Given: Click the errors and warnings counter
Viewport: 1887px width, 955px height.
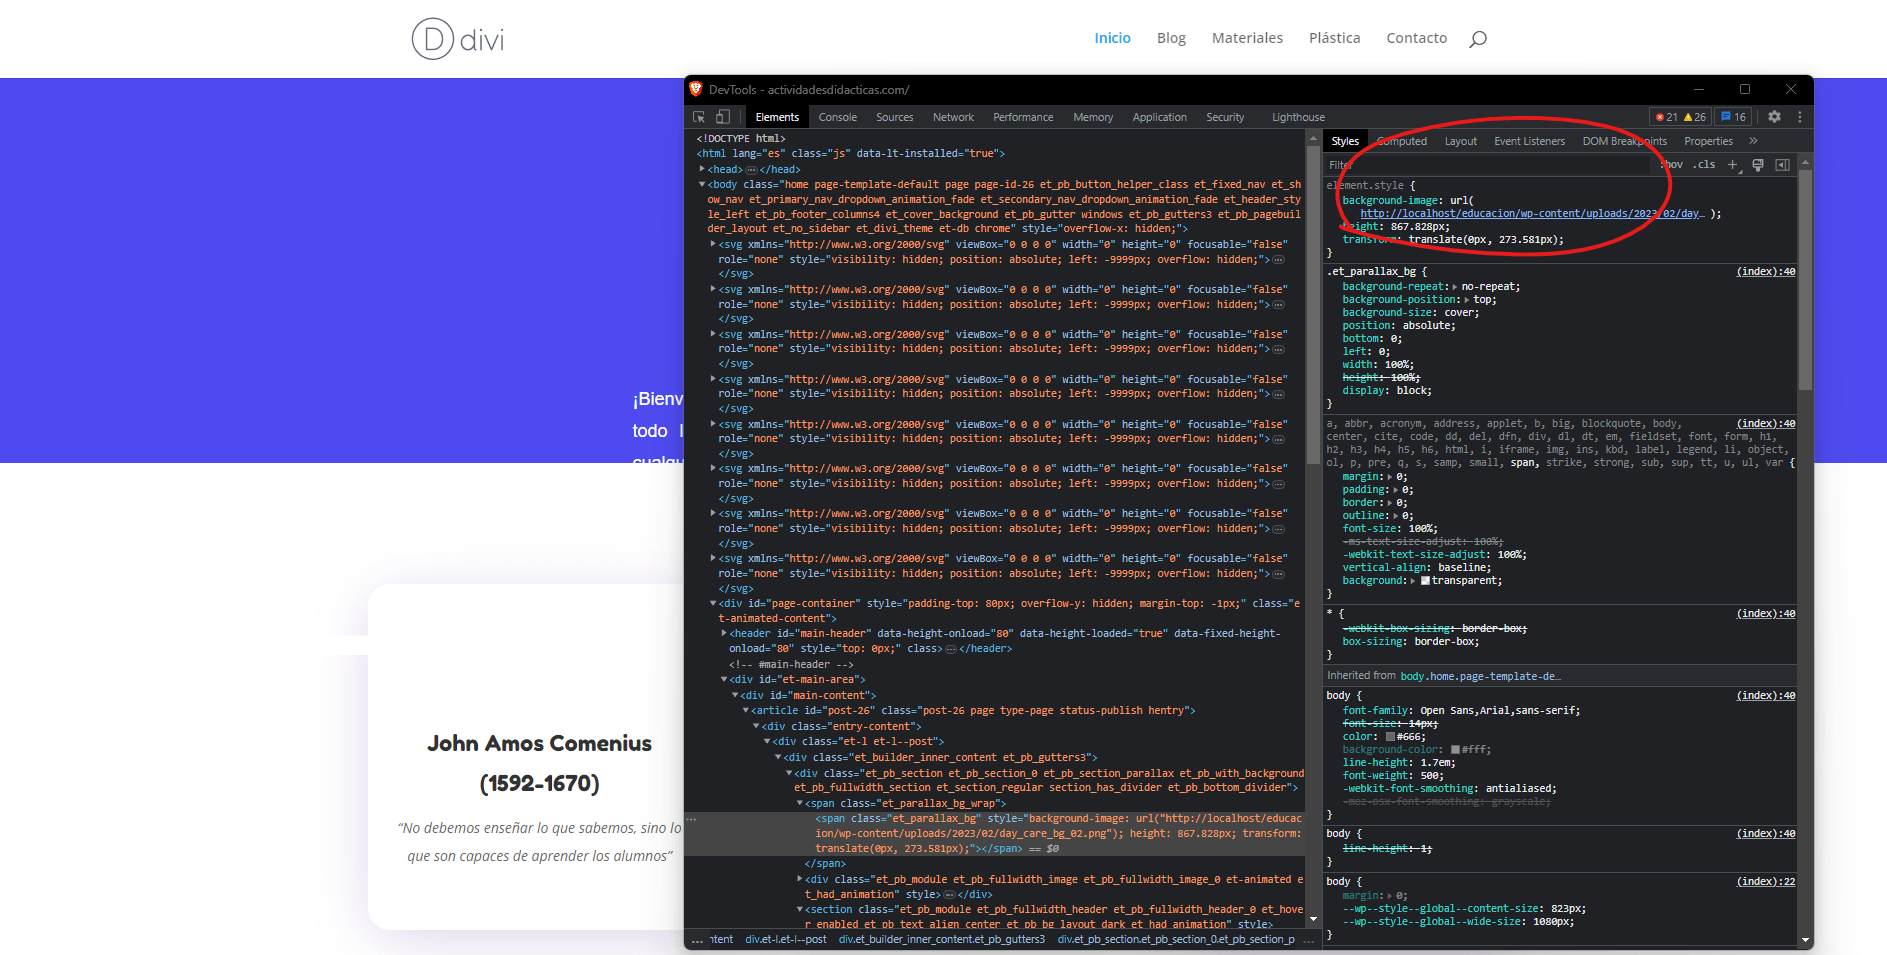Looking at the screenshot, I should click(1681, 117).
